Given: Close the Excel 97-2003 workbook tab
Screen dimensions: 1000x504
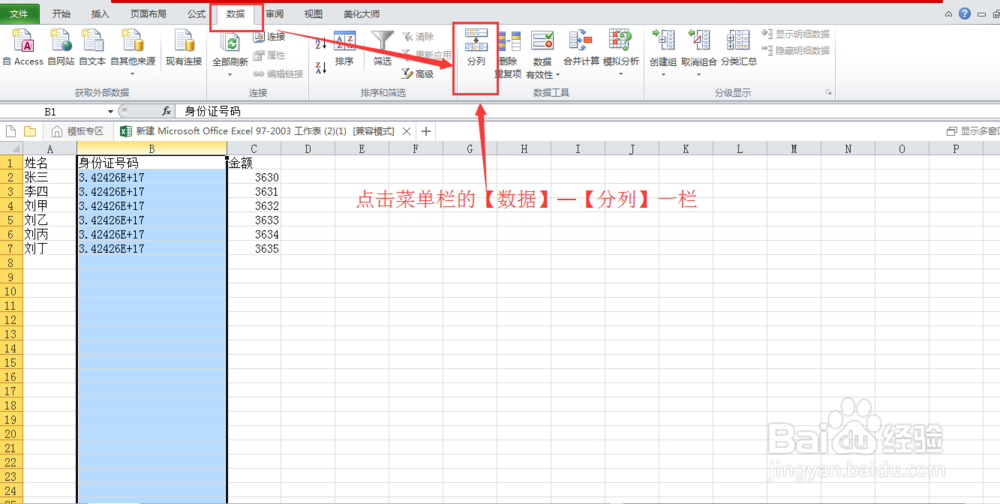Looking at the screenshot, I should pos(406,131).
